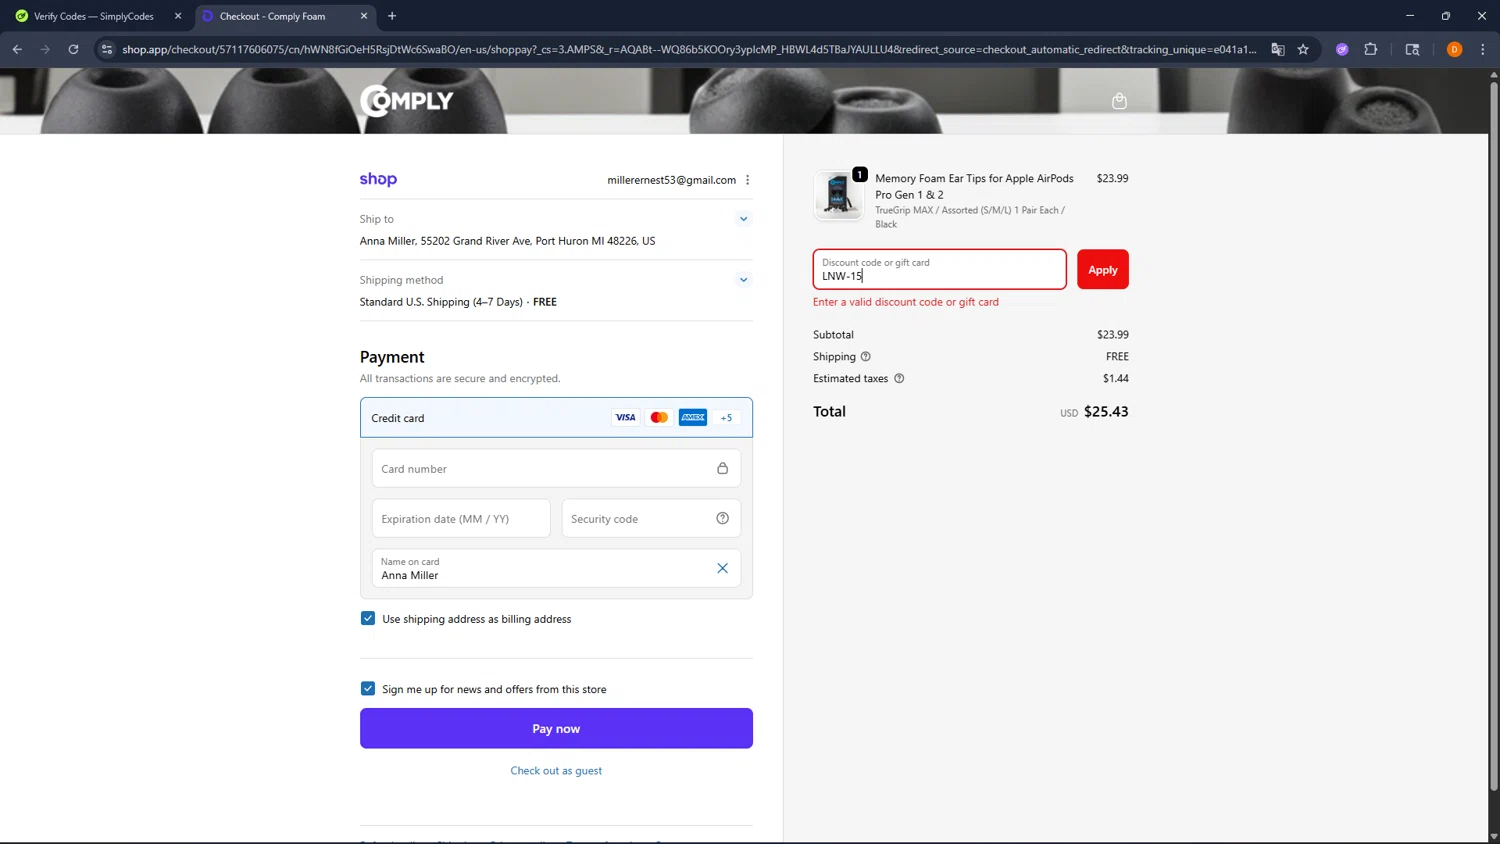Switch to the Verify Codes — SimplyCodes tab
The image size is (1500, 844).
pos(94,16)
